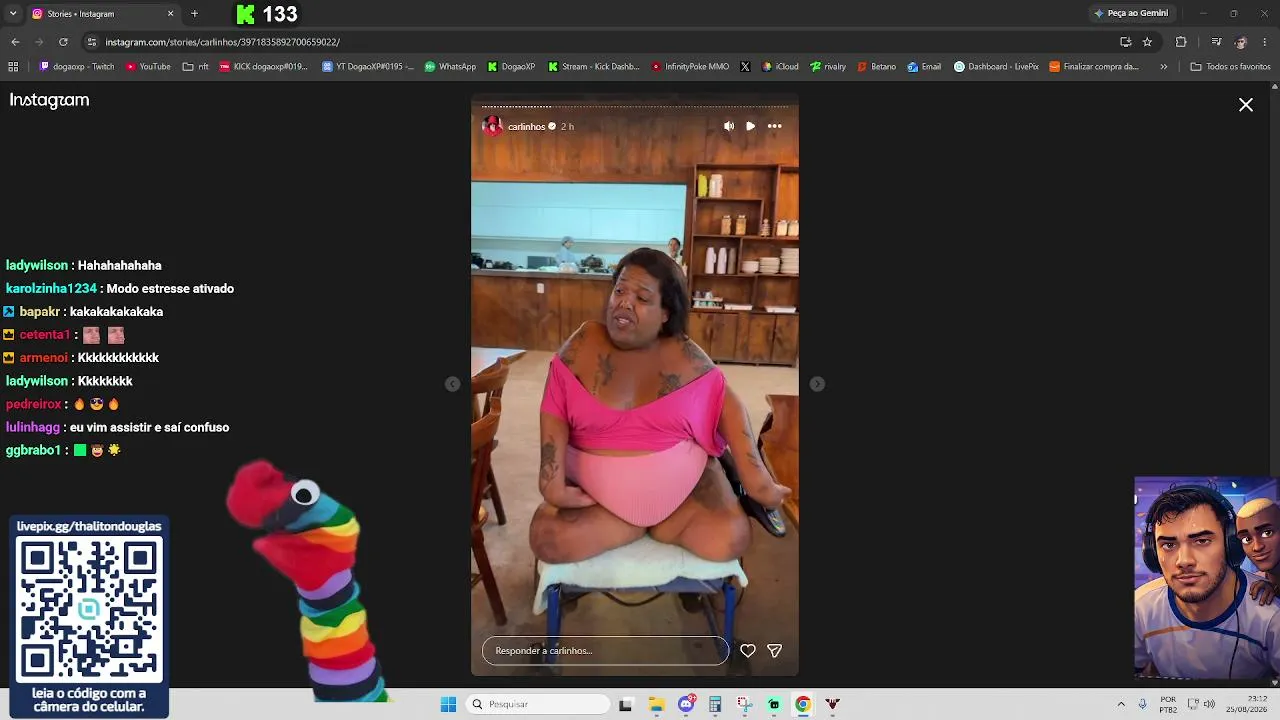Viewport: 1280px width, 720px height.
Task: Open the apps grid in bookmarks bar
Action: tap(13, 67)
